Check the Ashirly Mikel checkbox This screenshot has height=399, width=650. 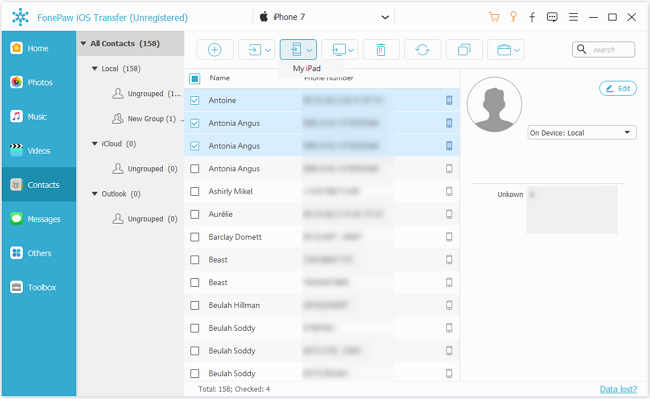195,191
